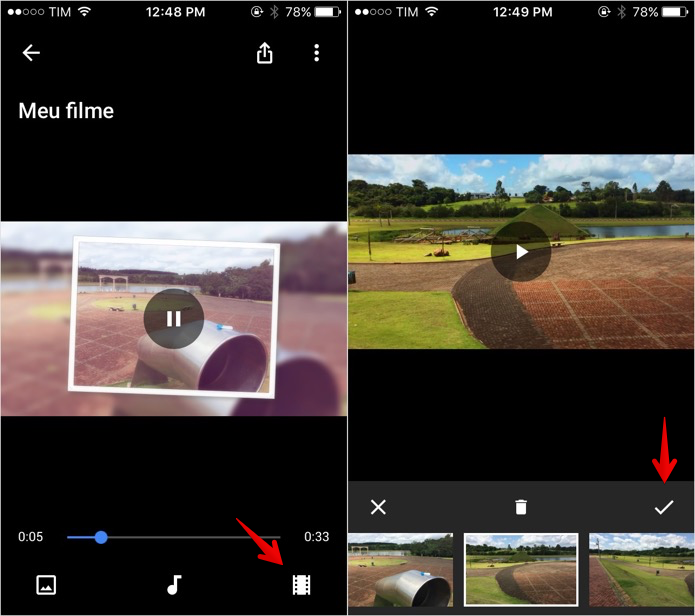
Task: Play the clip preview on right screen
Action: coord(521,252)
